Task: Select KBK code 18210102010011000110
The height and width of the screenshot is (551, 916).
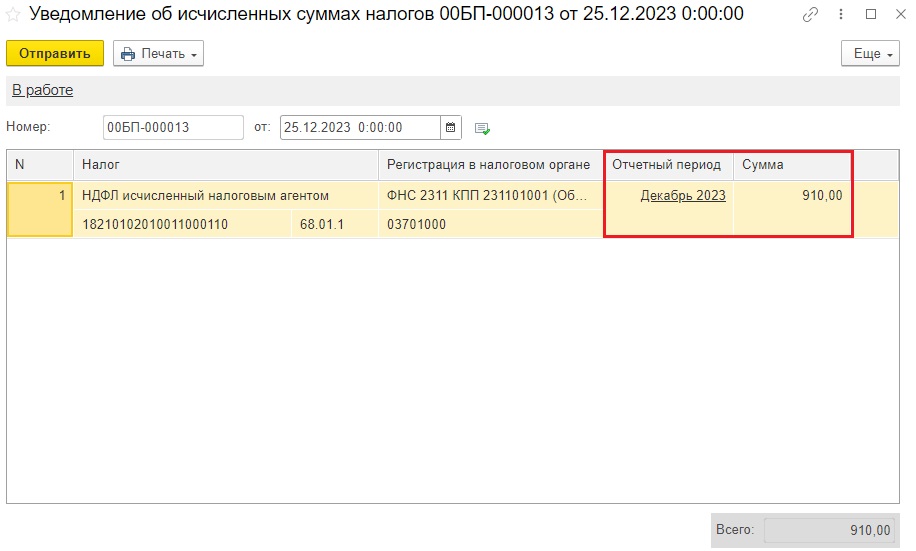Action: click(x=183, y=224)
